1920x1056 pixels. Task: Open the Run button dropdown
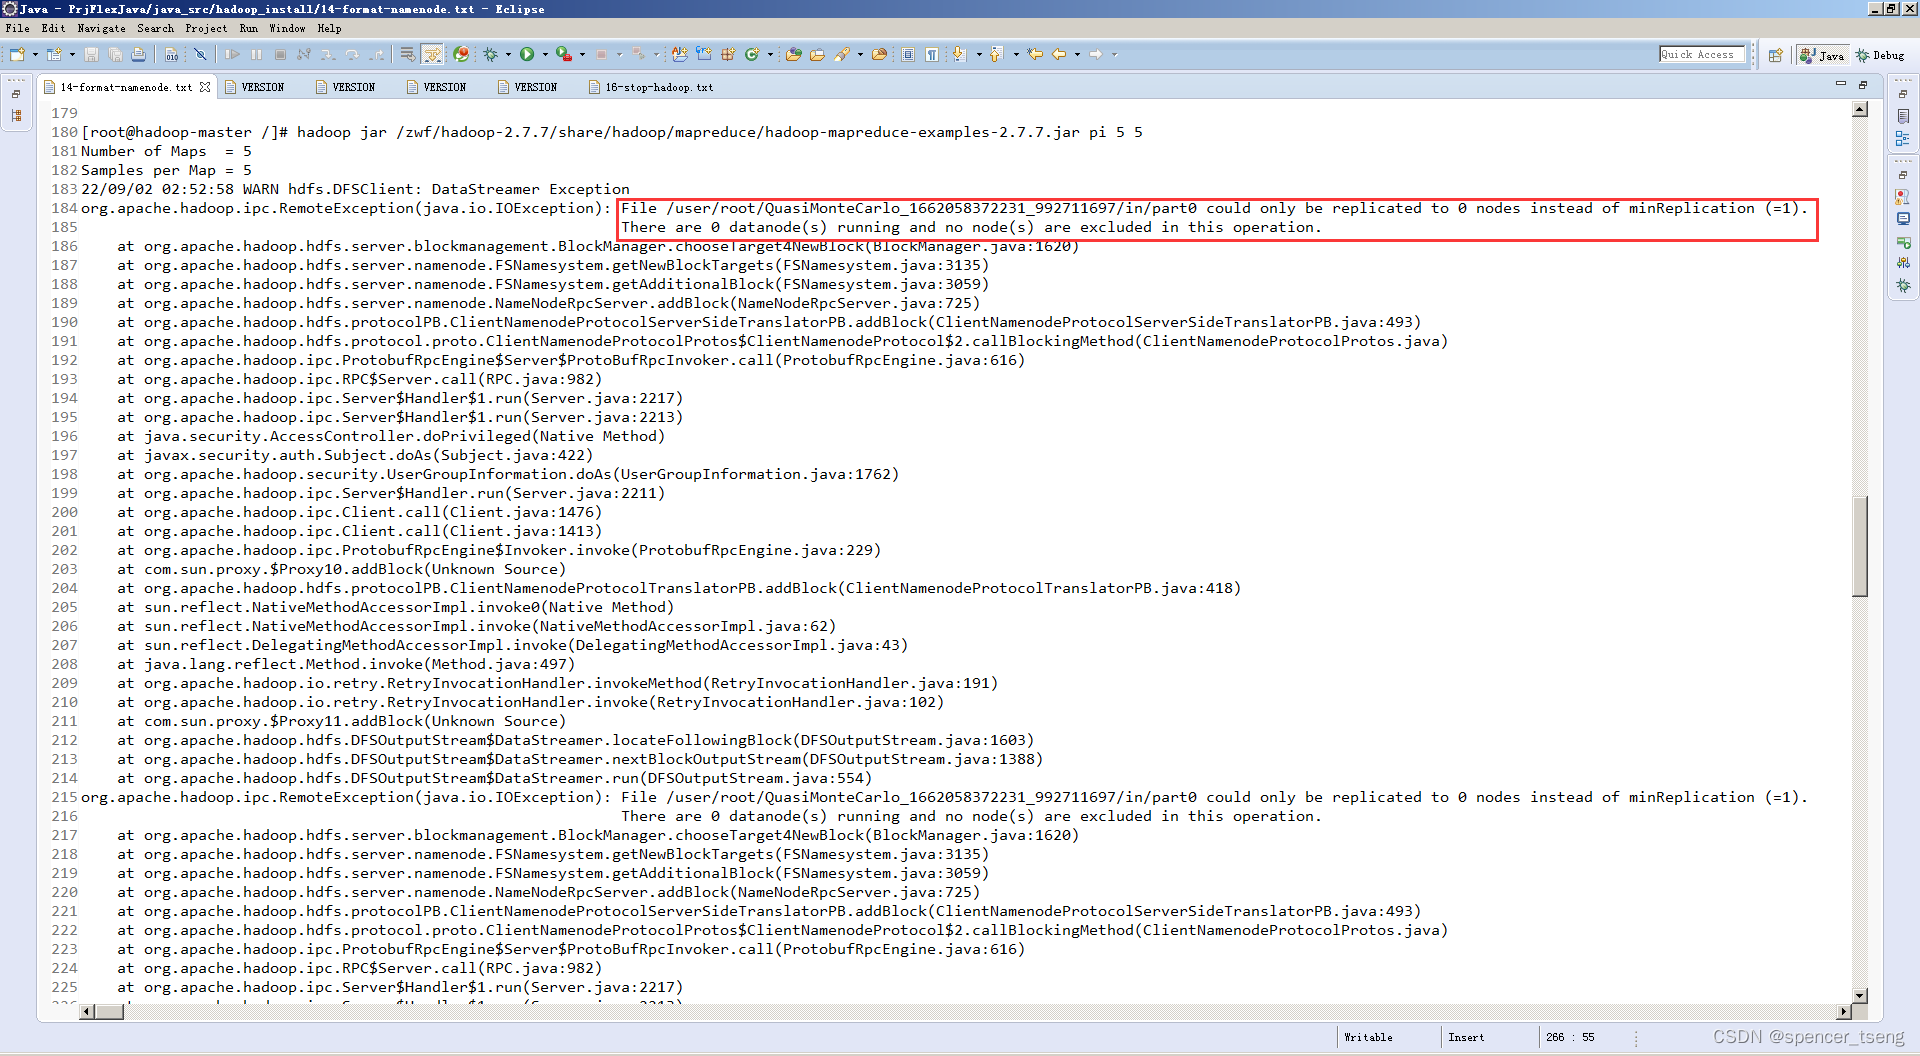tap(544, 54)
